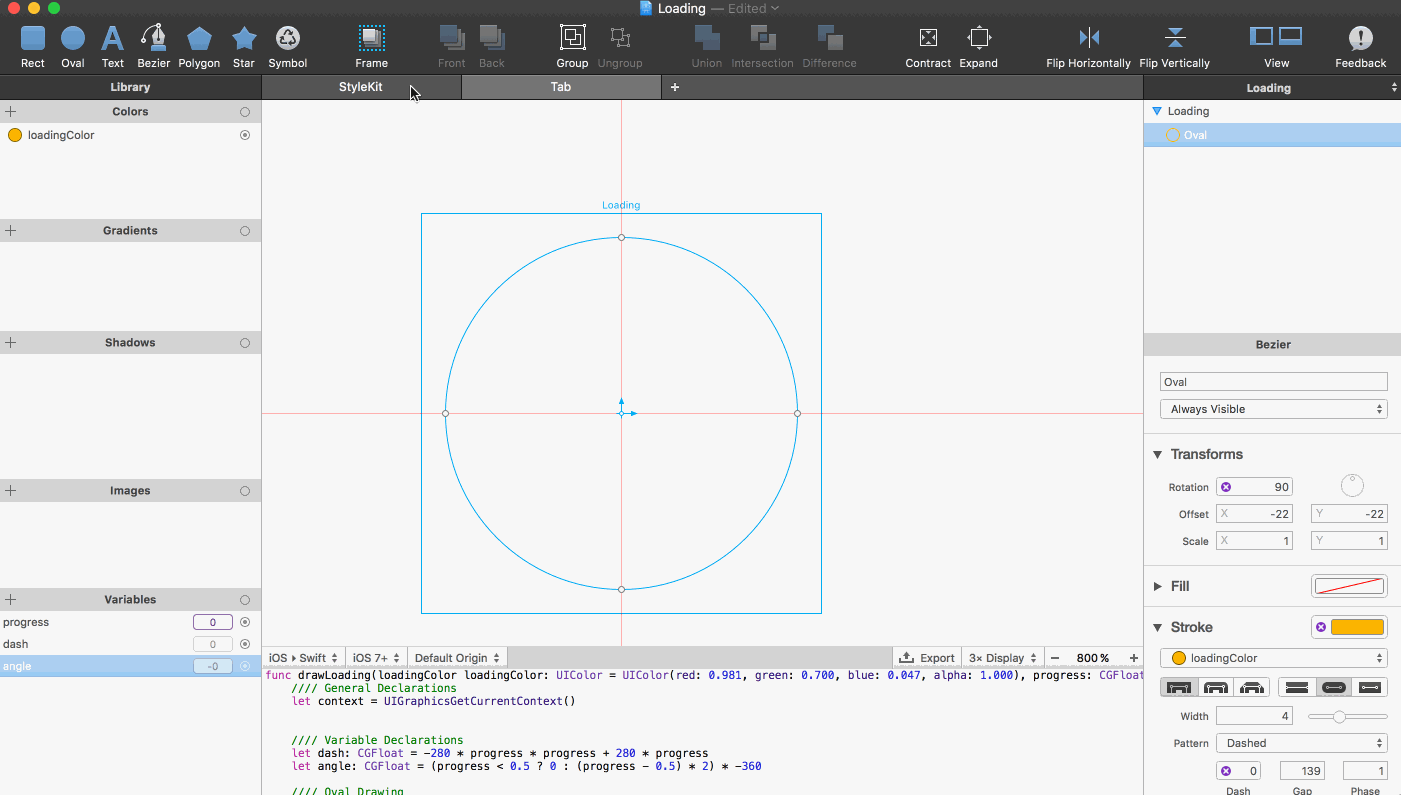Click the Export button
The image size is (1401, 795).
click(x=926, y=657)
